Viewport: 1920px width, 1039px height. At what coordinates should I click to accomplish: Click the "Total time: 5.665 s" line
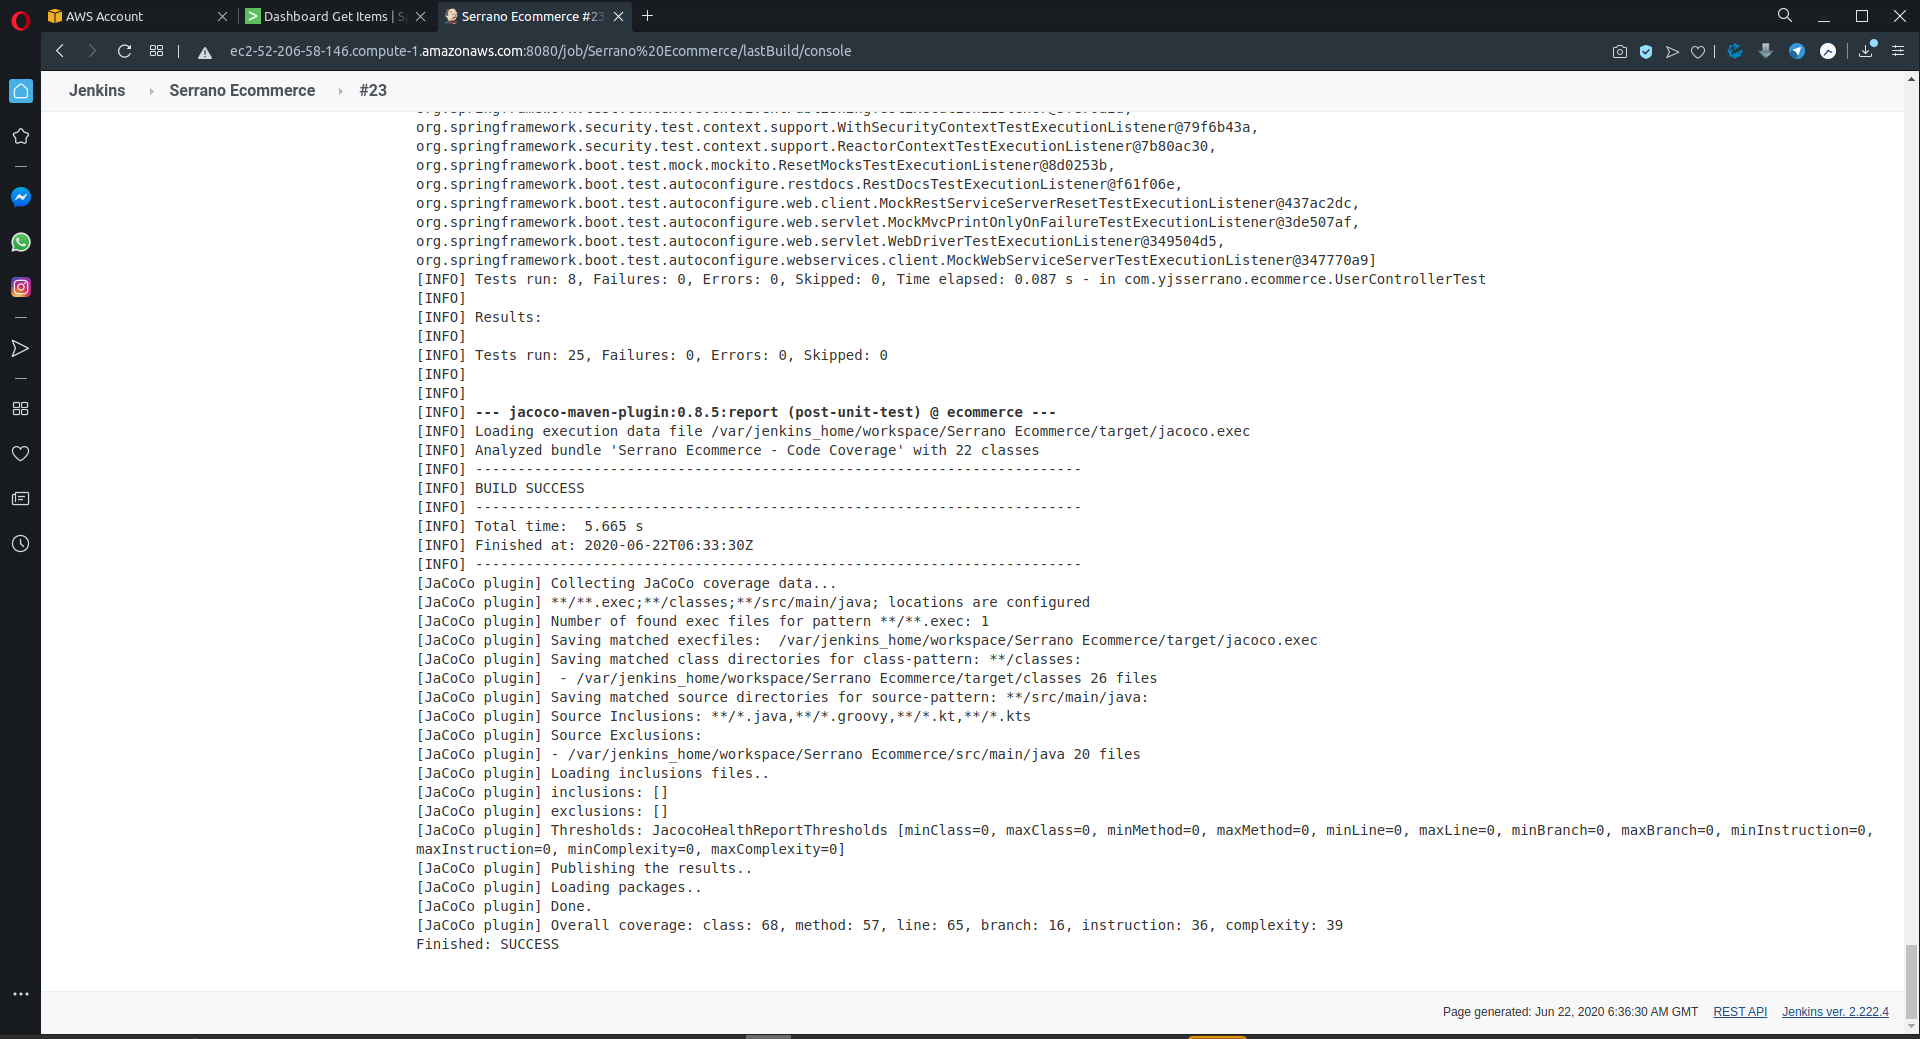pyautogui.click(x=530, y=526)
